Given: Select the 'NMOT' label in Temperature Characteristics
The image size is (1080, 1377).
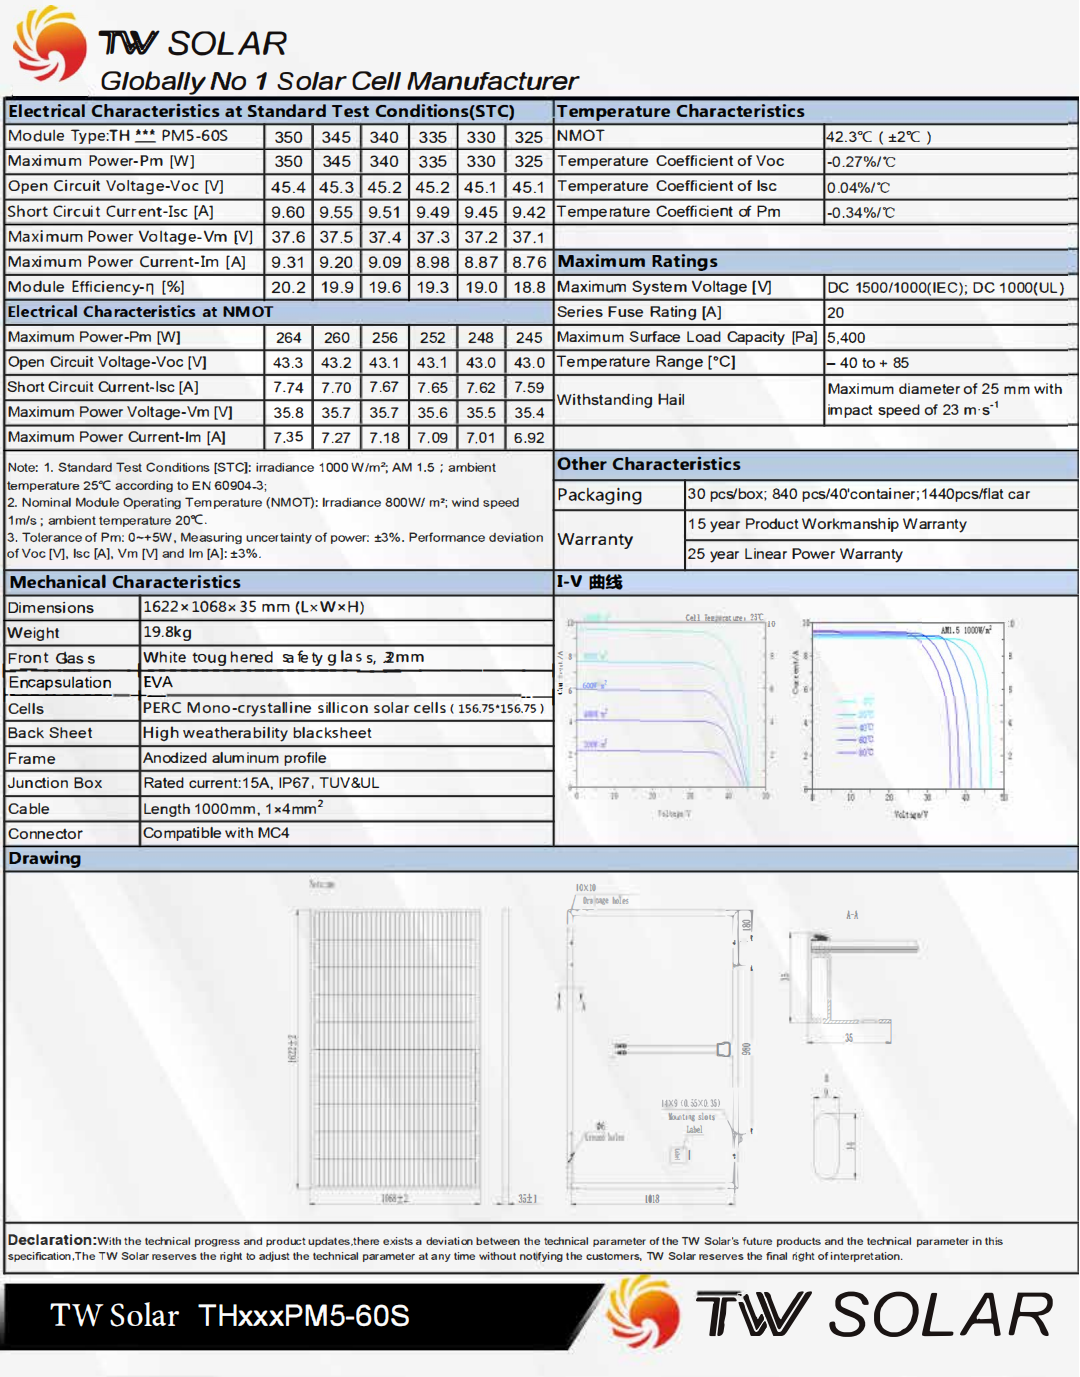Looking at the screenshot, I should click(x=580, y=136).
